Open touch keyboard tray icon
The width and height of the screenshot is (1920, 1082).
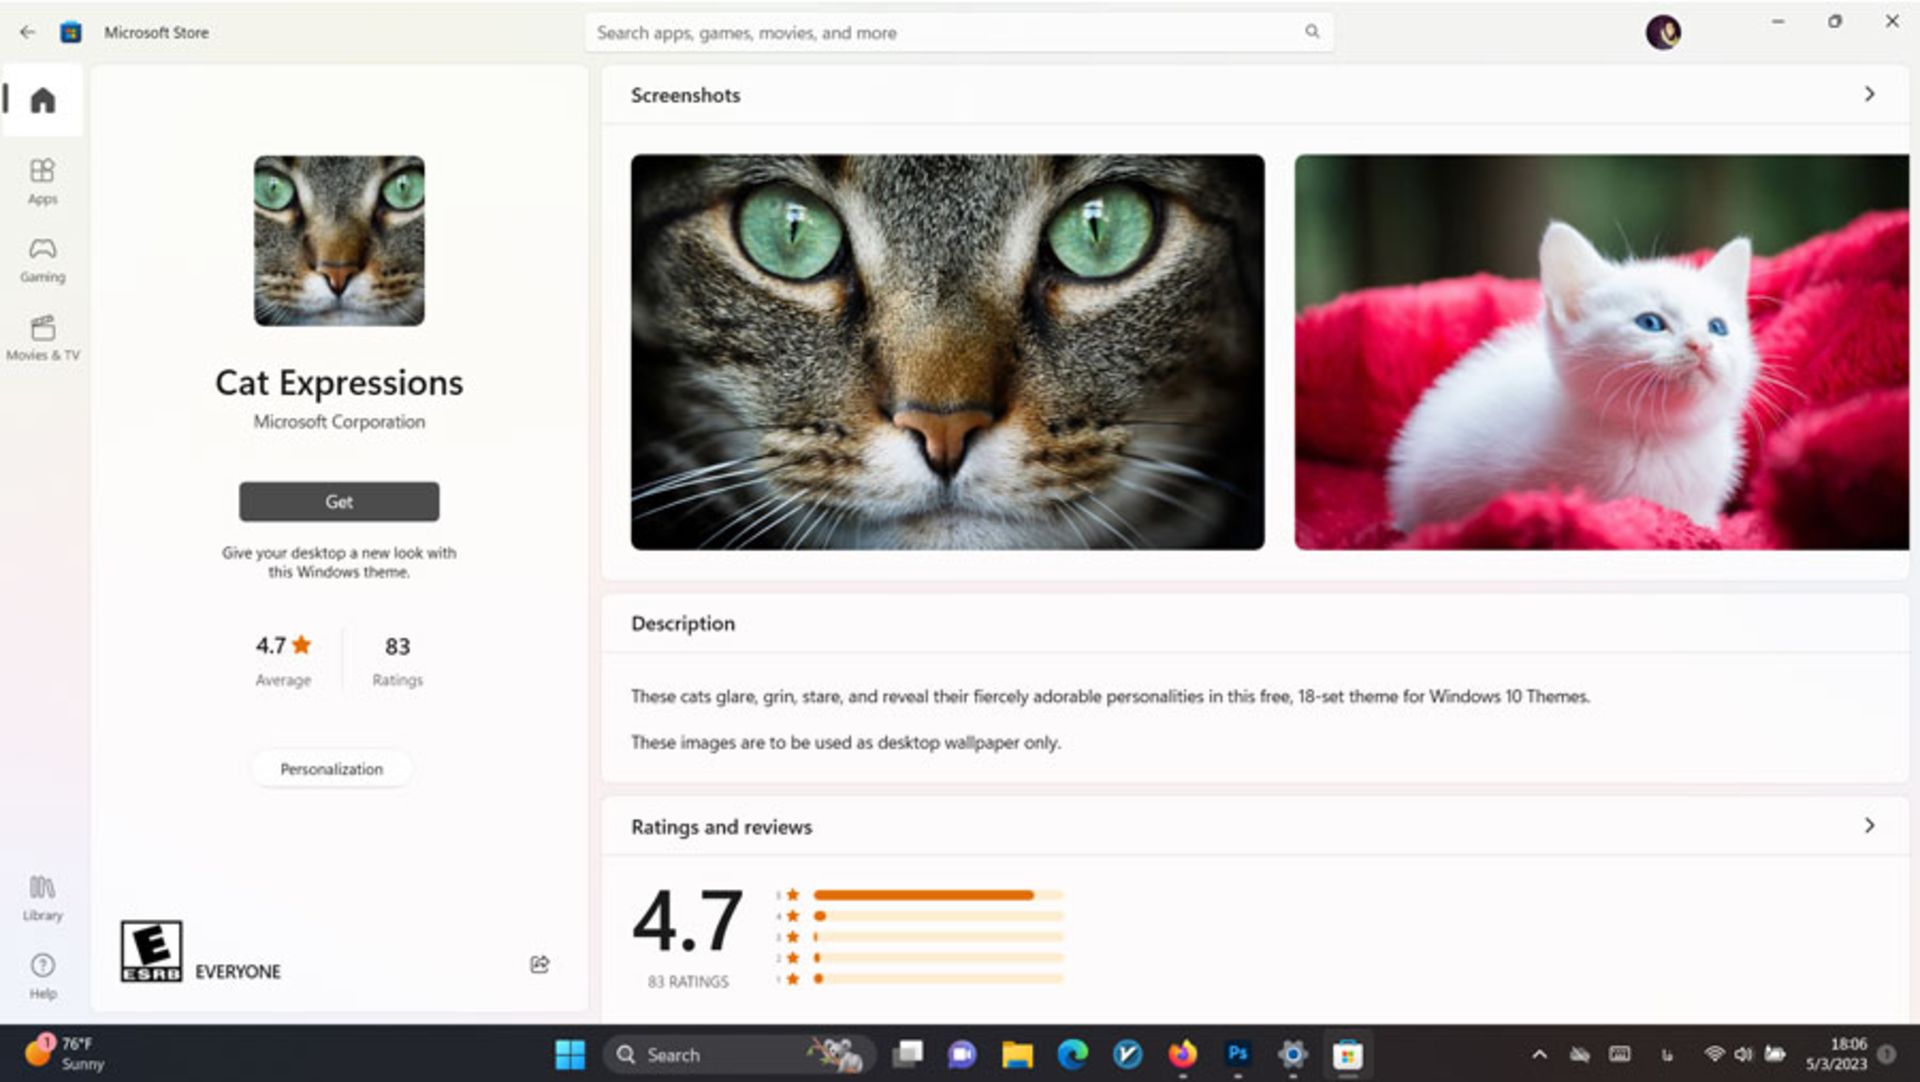1620,1054
